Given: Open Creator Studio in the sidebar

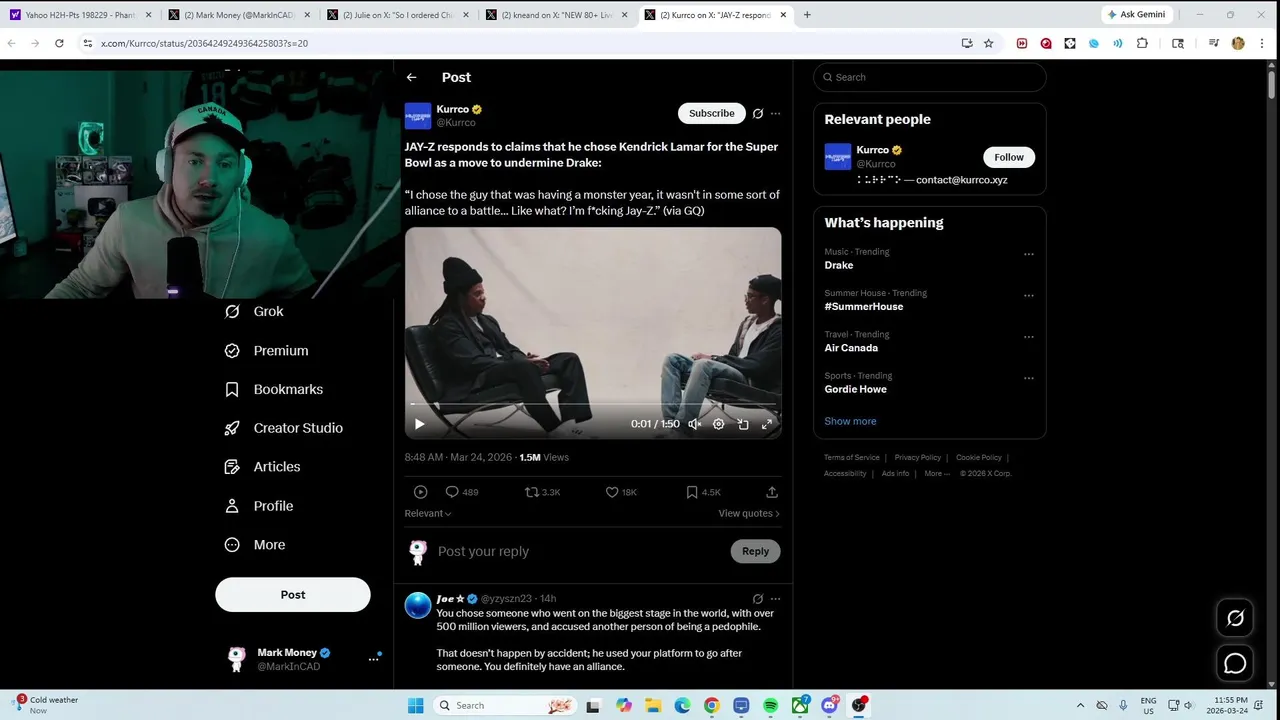Looking at the screenshot, I should pyautogui.click(x=283, y=428).
